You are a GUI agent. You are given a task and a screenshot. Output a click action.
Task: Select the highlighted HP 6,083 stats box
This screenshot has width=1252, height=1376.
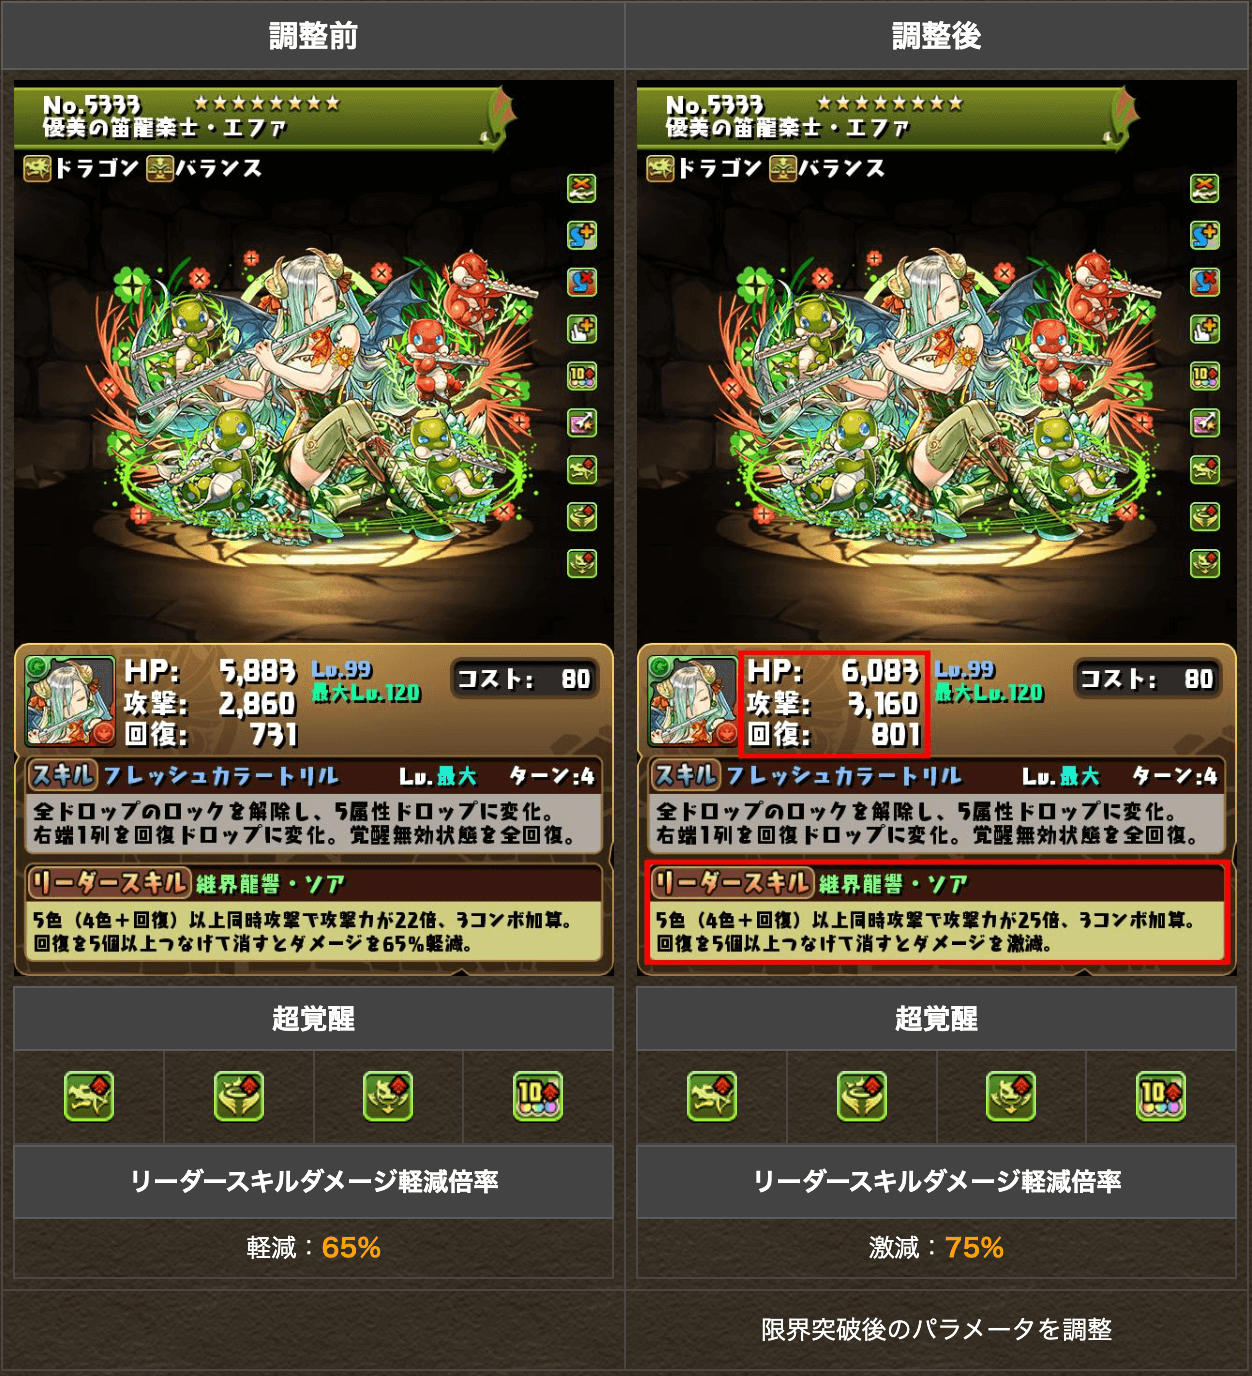(x=835, y=704)
